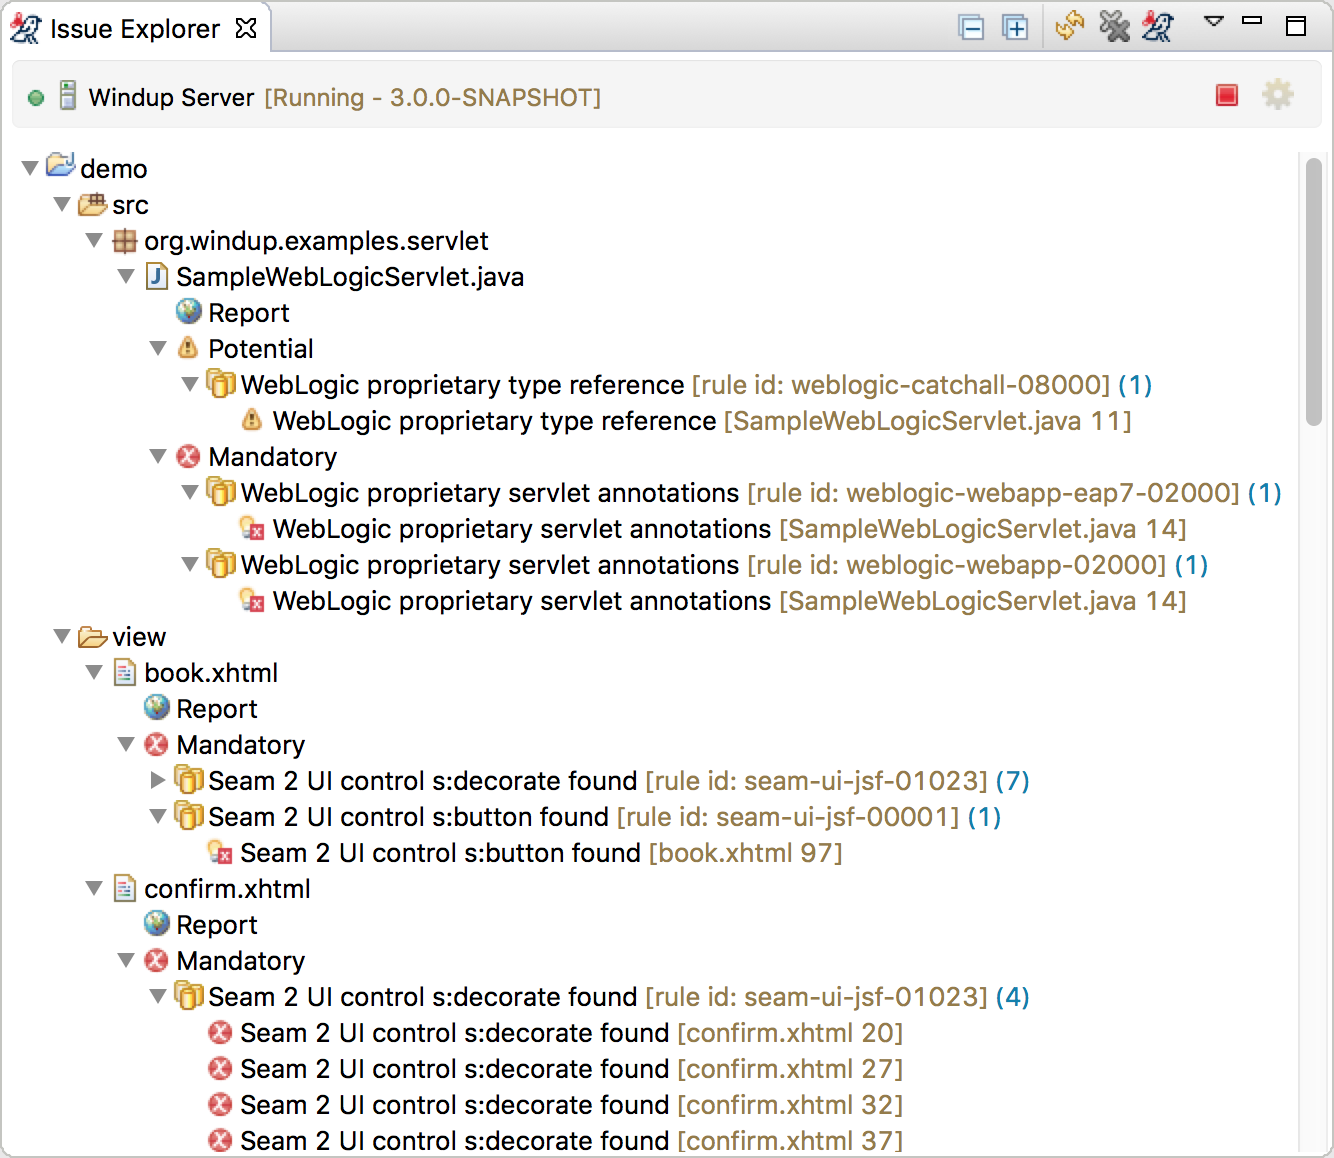1334x1158 pixels.
Task: Select WebLogic type reference issue line 11
Action: (x=700, y=421)
